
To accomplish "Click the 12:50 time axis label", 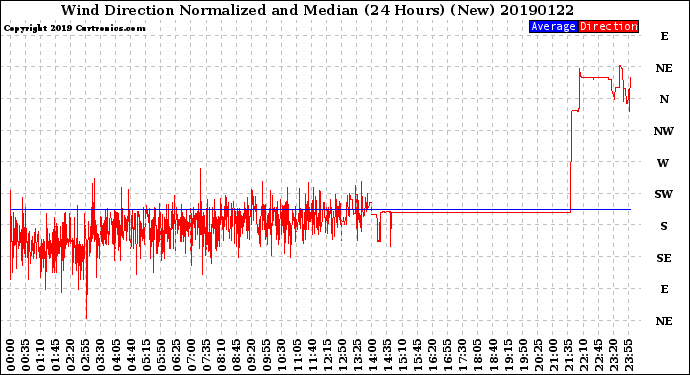I will pyautogui.click(x=342, y=355).
